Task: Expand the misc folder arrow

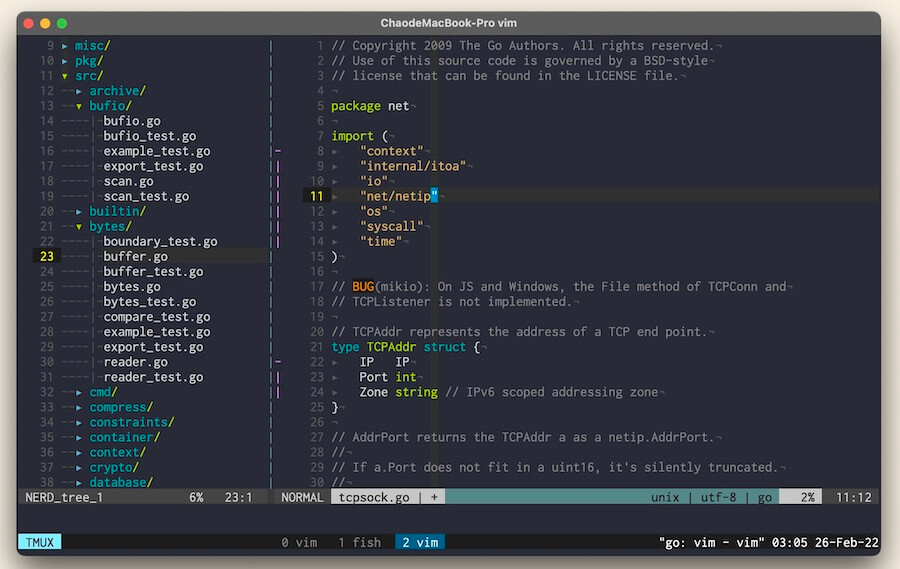Action: [65, 46]
